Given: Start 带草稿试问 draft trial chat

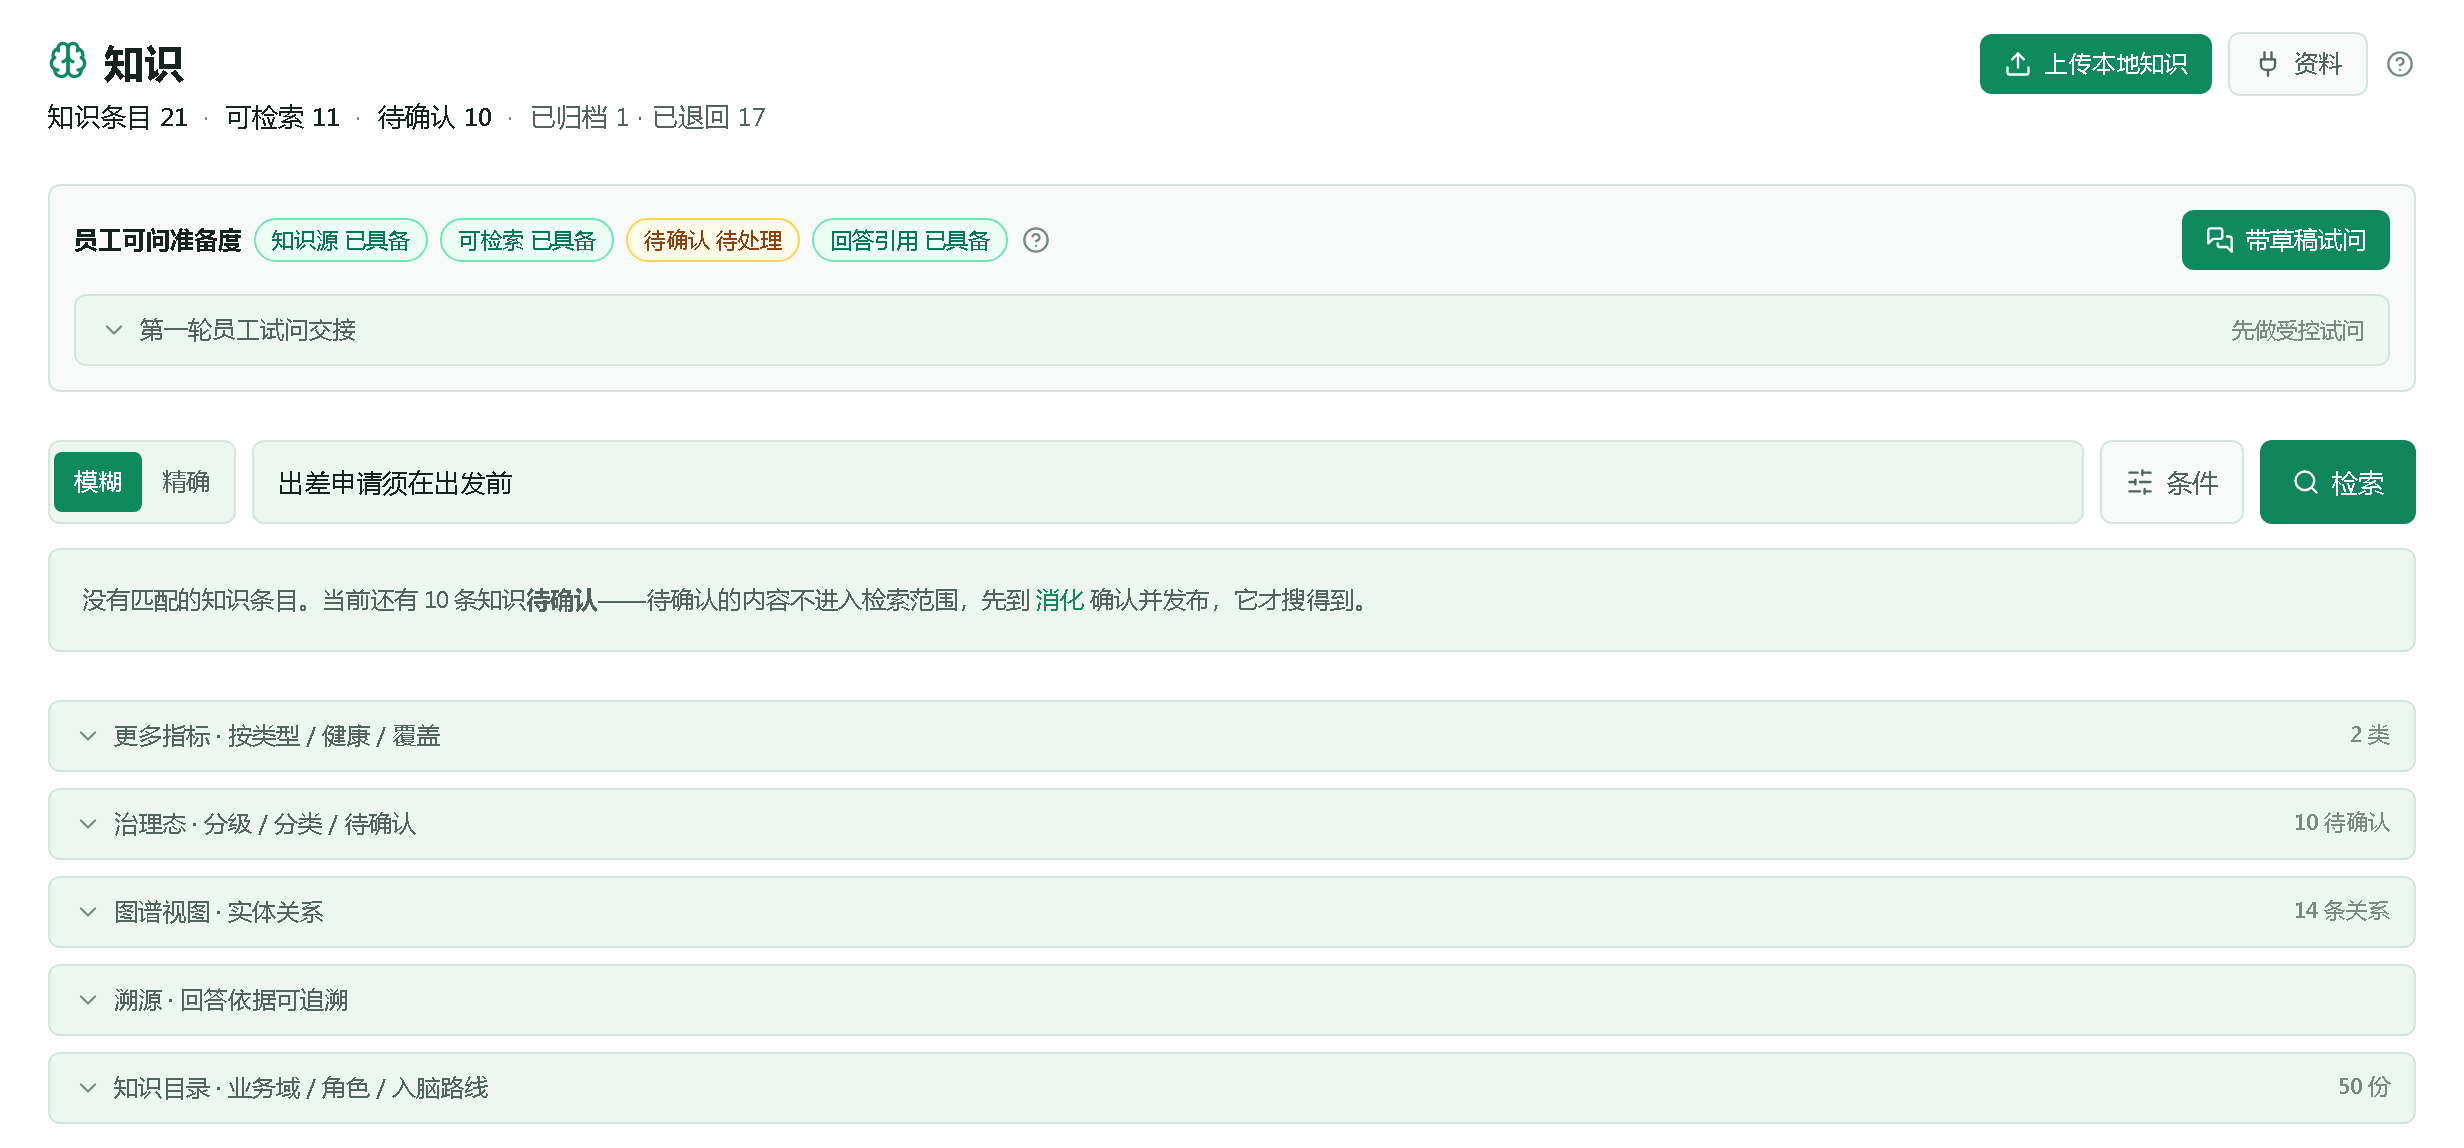Looking at the screenshot, I should [x=2285, y=240].
